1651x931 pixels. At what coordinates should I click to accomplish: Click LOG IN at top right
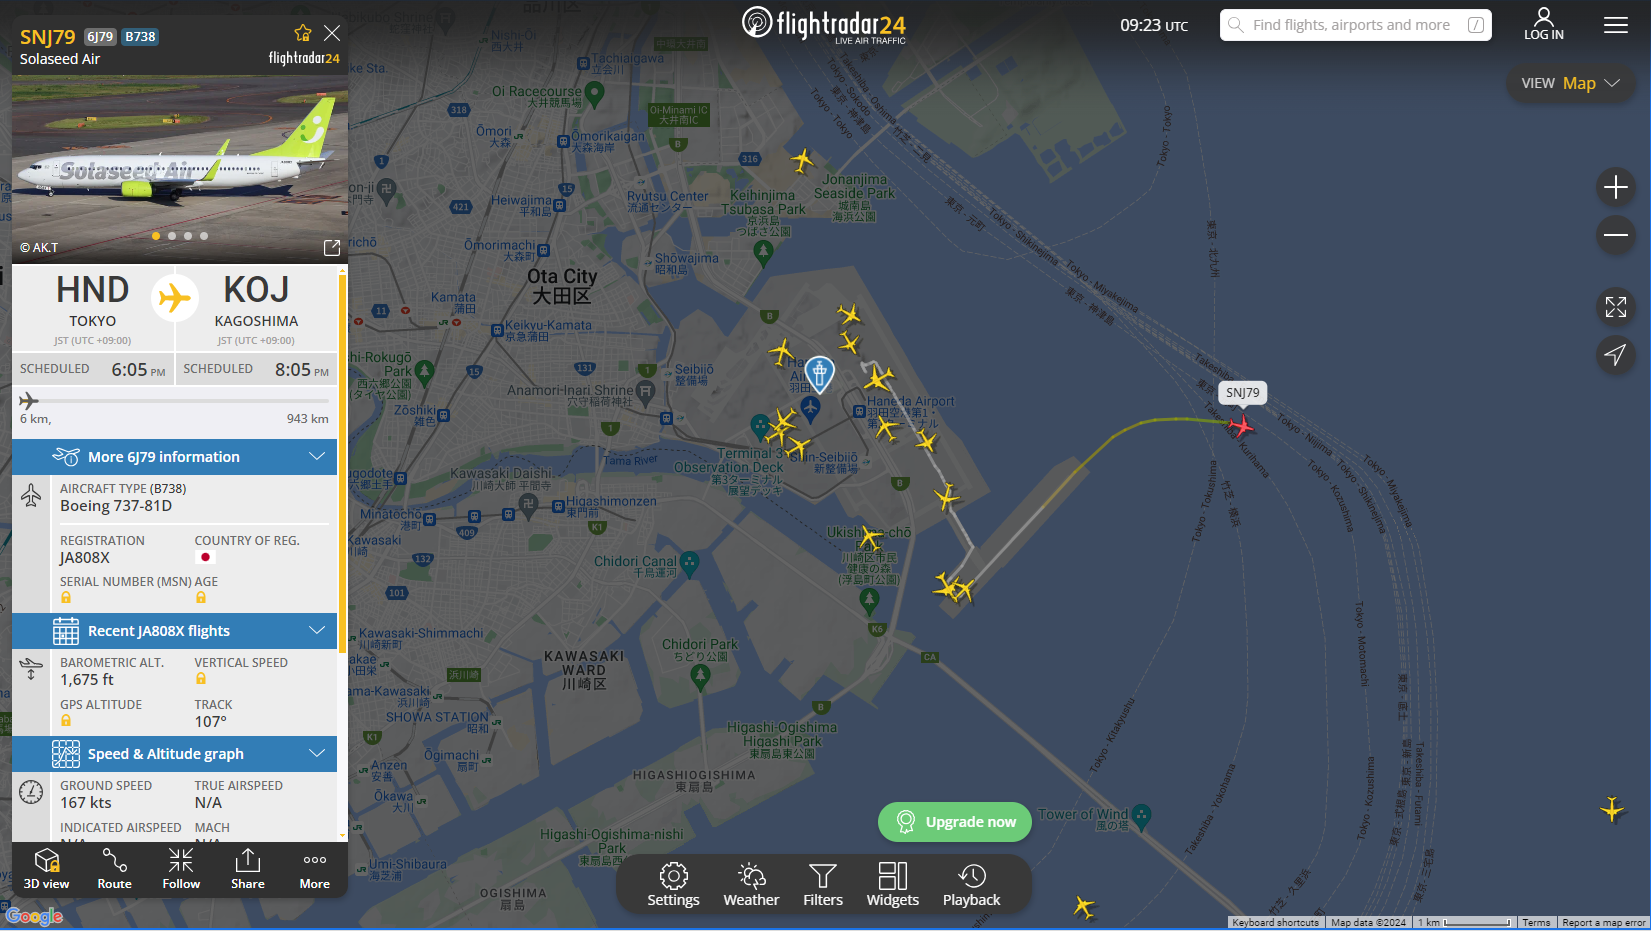tap(1544, 24)
